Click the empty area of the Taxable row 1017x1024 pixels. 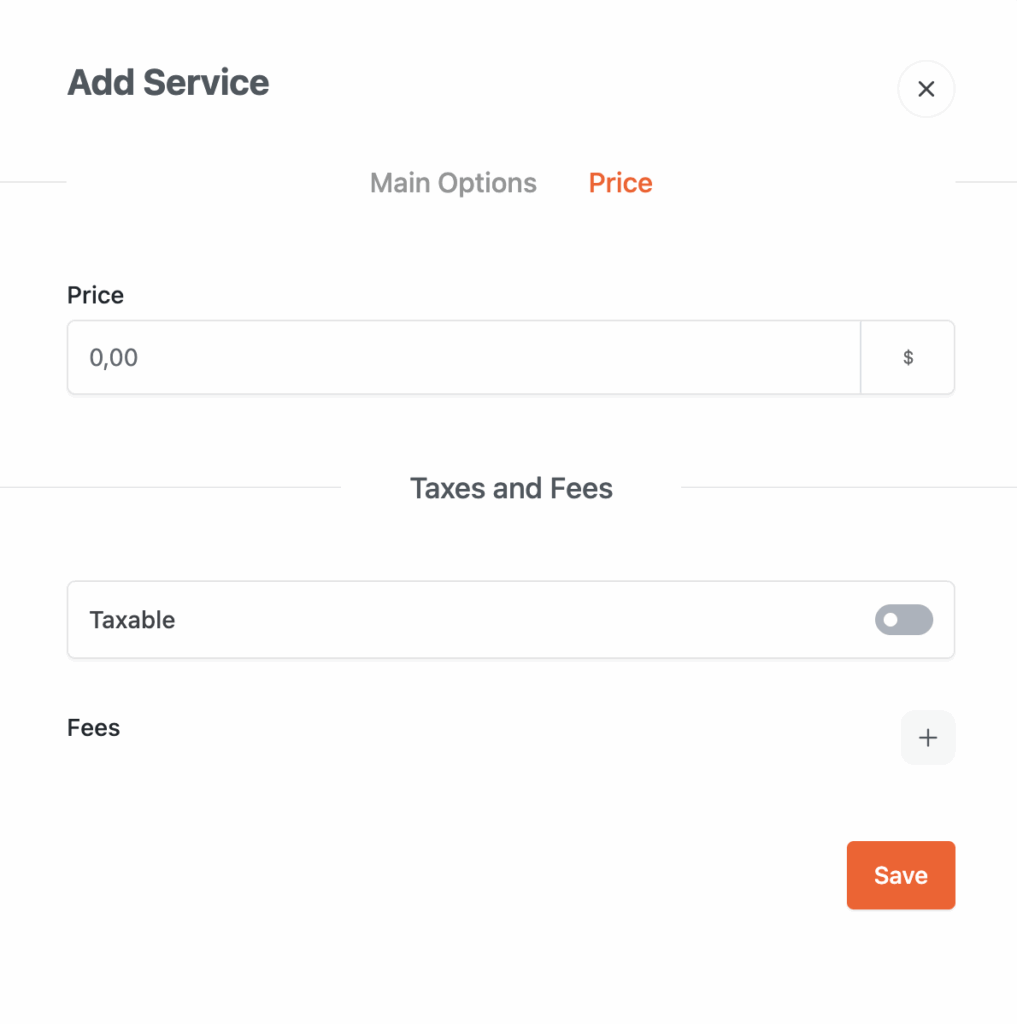click(500, 620)
